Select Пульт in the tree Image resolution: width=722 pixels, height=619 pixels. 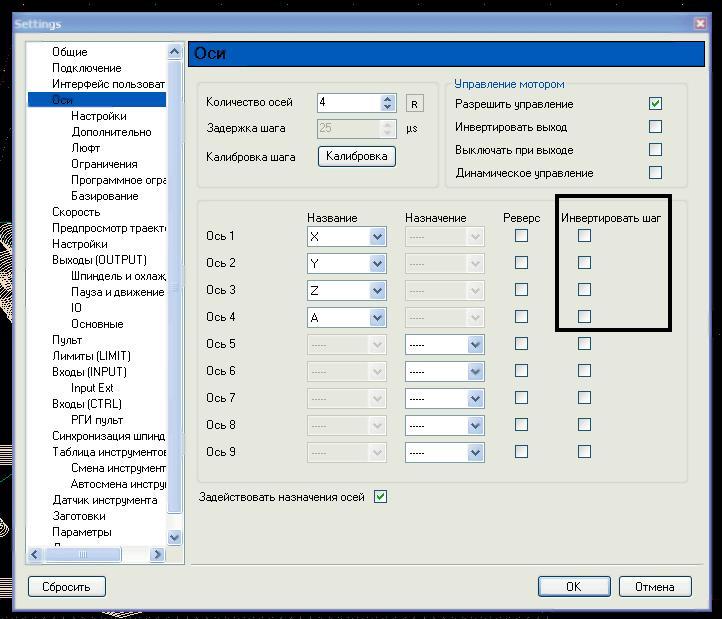(x=67, y=340)
